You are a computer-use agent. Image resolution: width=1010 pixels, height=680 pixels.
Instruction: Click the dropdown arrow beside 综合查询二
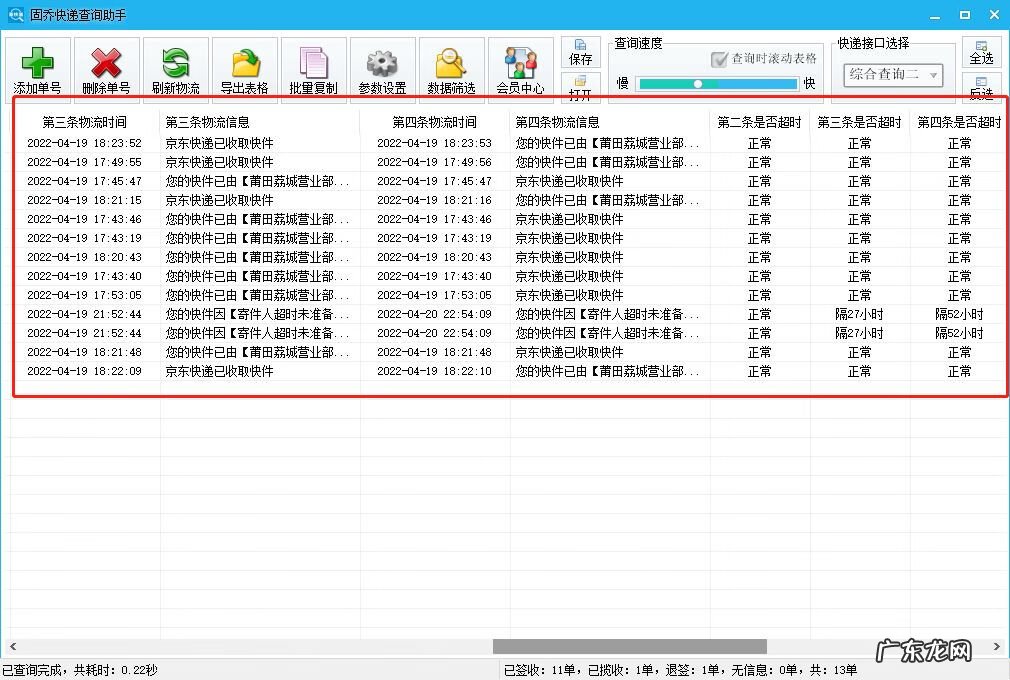tap(931, 75)
